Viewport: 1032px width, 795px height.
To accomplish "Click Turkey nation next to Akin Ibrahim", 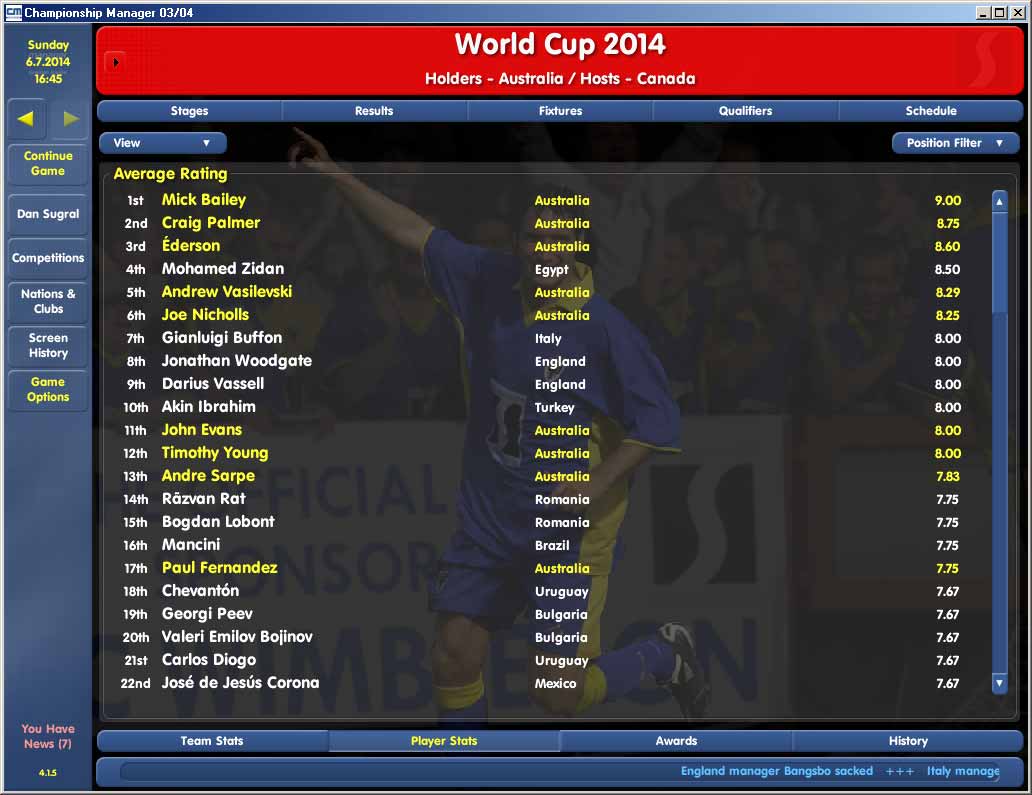I will point(554,407).
